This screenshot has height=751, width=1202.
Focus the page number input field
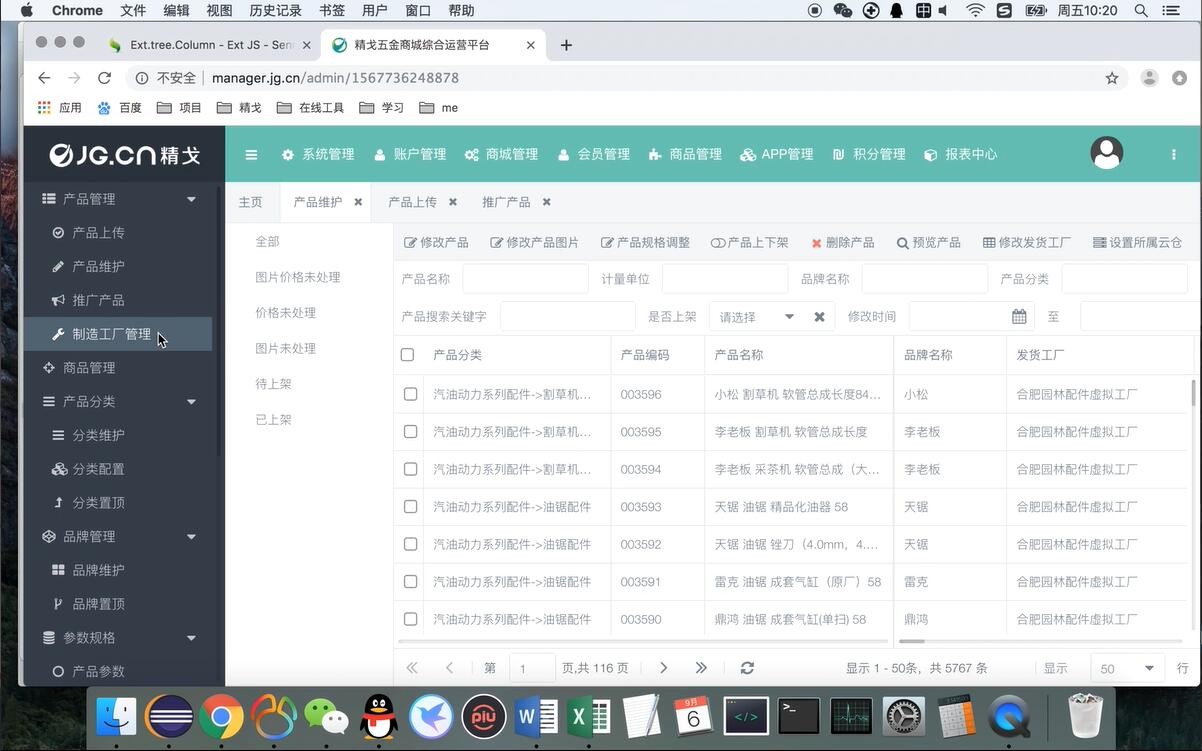[x=532, y=668]
